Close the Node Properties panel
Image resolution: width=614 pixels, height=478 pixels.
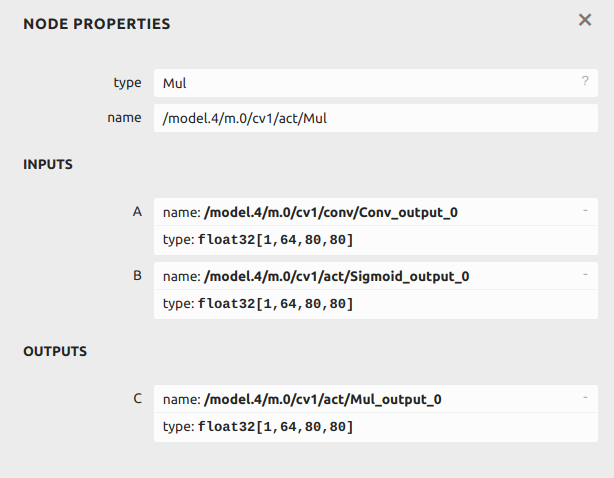(x=585, y=20)
